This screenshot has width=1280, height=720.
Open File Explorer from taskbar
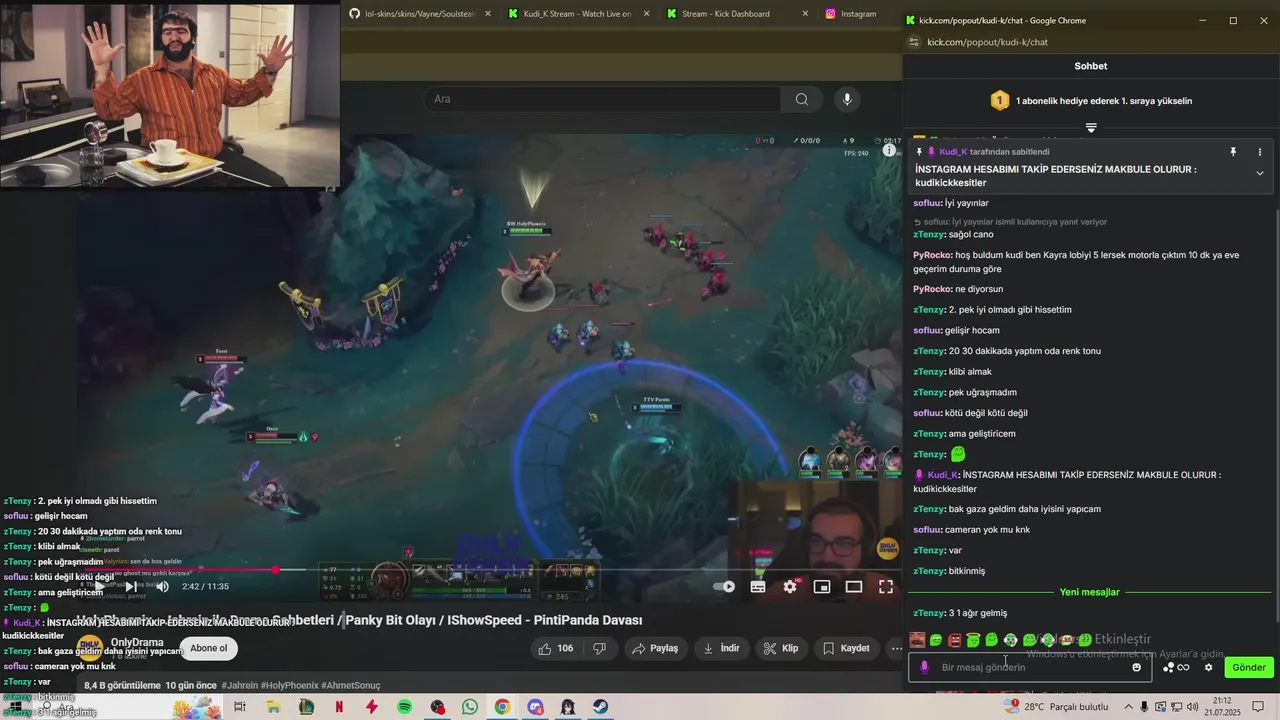coord(273,707)
